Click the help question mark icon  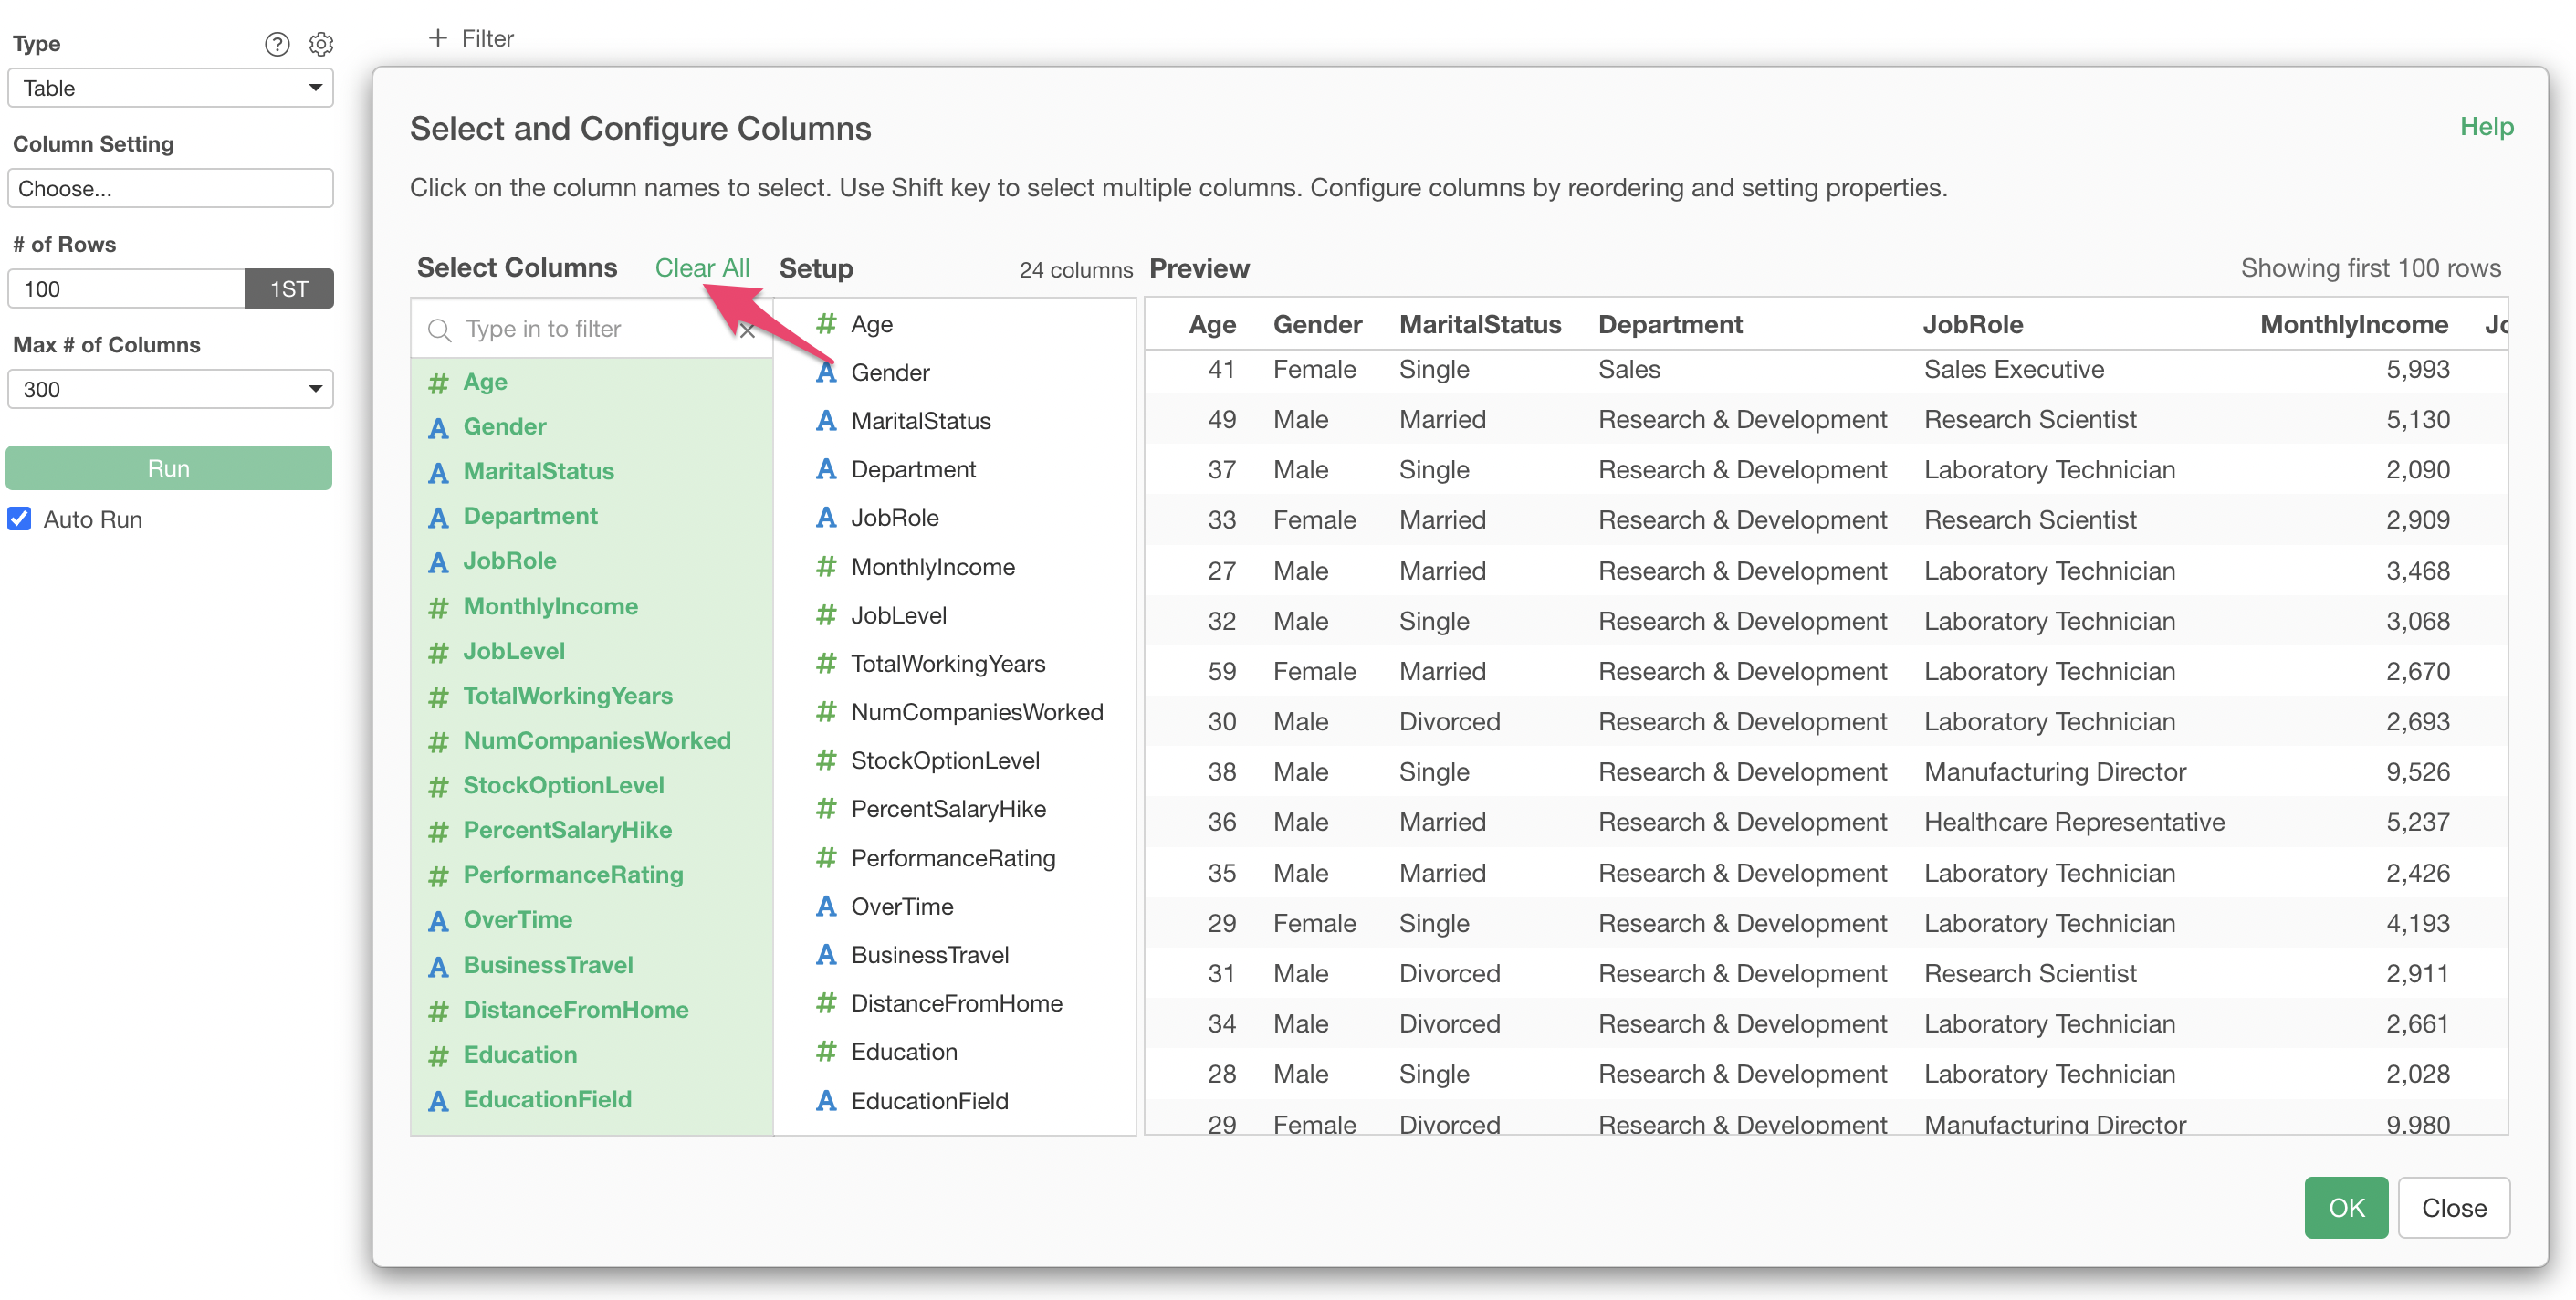277,44
